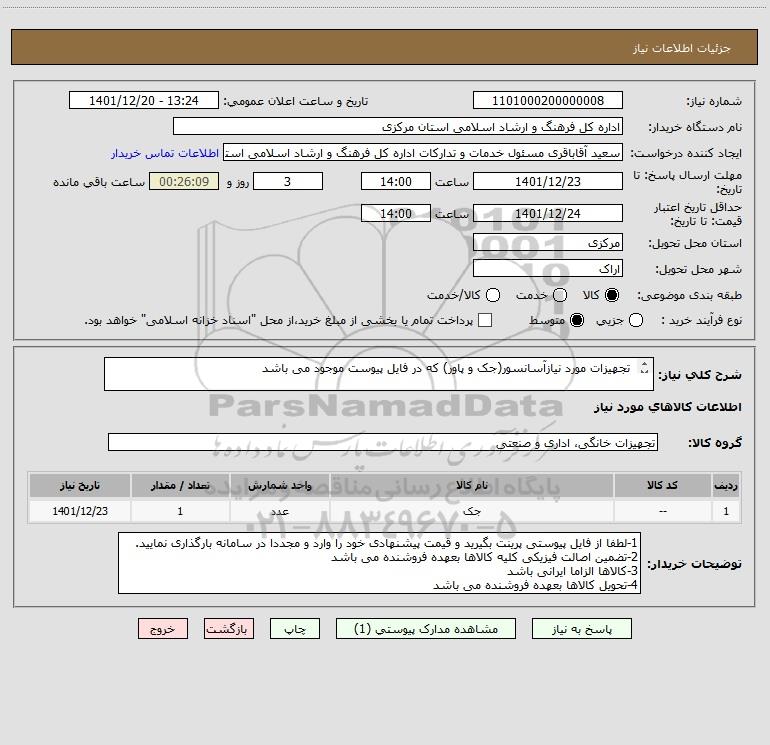Image resolution: width=770 pixels, height=745 pixels.
Task: Click the price validity time 14:00 field
Action: click(396, 213)
